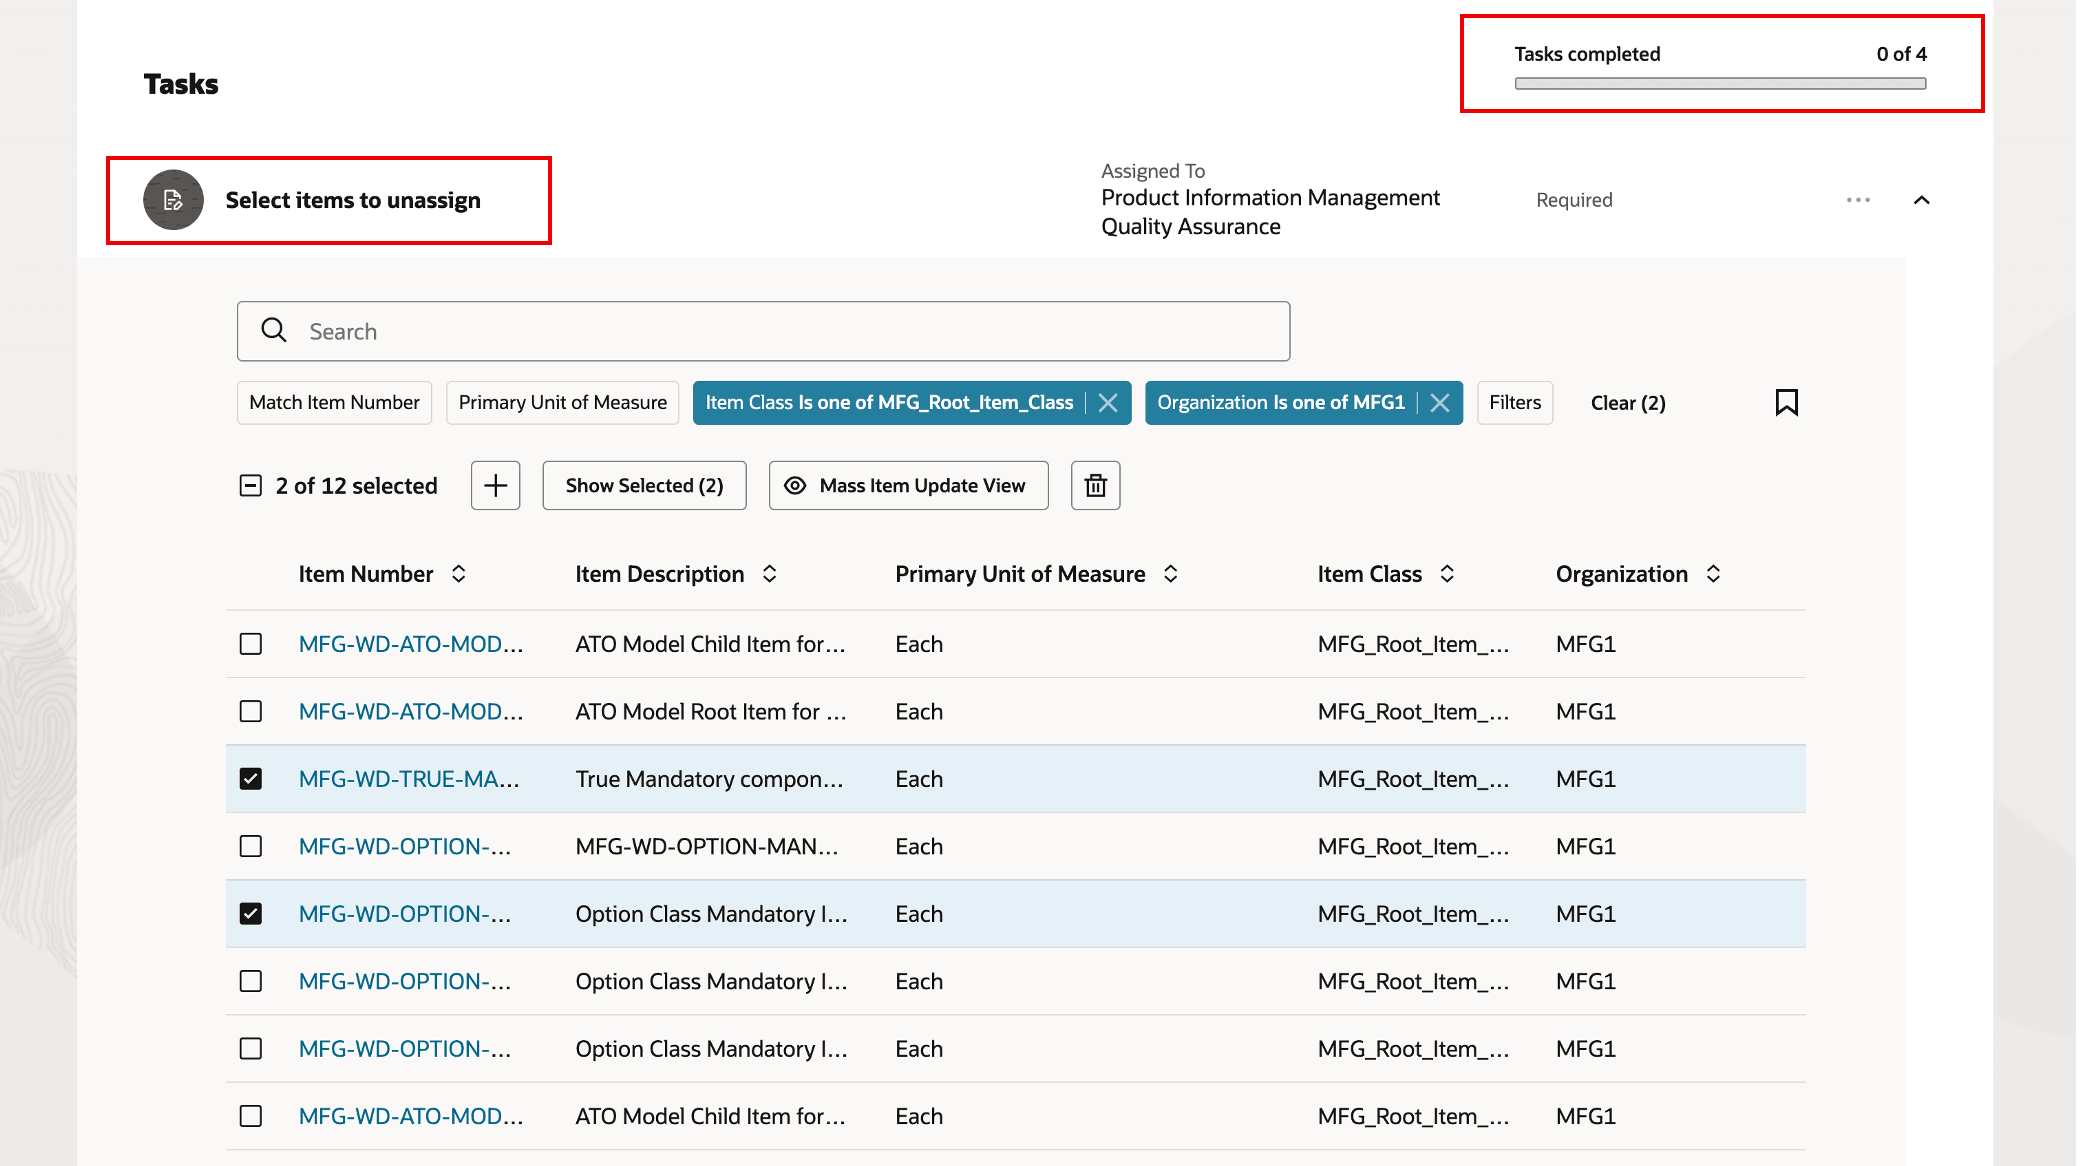Uncheck the True Mandatory component row
The image size is (2080, 1166).
pos(251,779)
